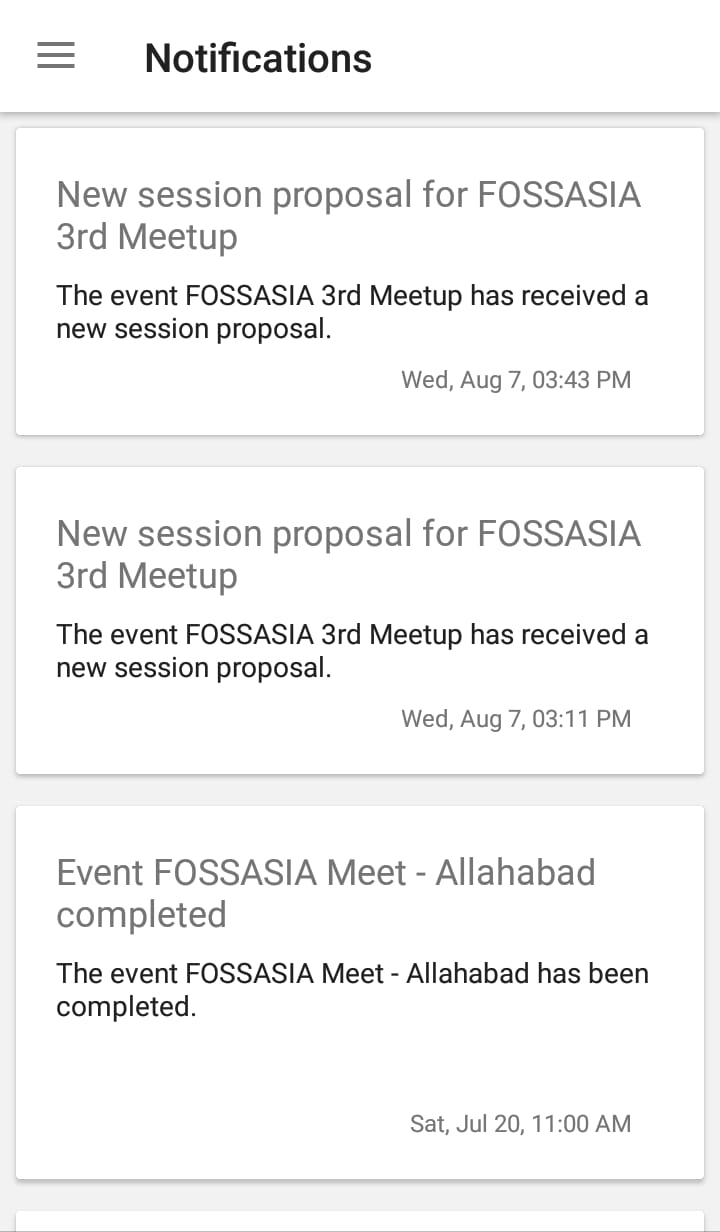This screenshot has width=720, height=1232.
Task: Tap empty toolbar area right of Notifications title
Action: pyautogui.click(x=550, y=58)
